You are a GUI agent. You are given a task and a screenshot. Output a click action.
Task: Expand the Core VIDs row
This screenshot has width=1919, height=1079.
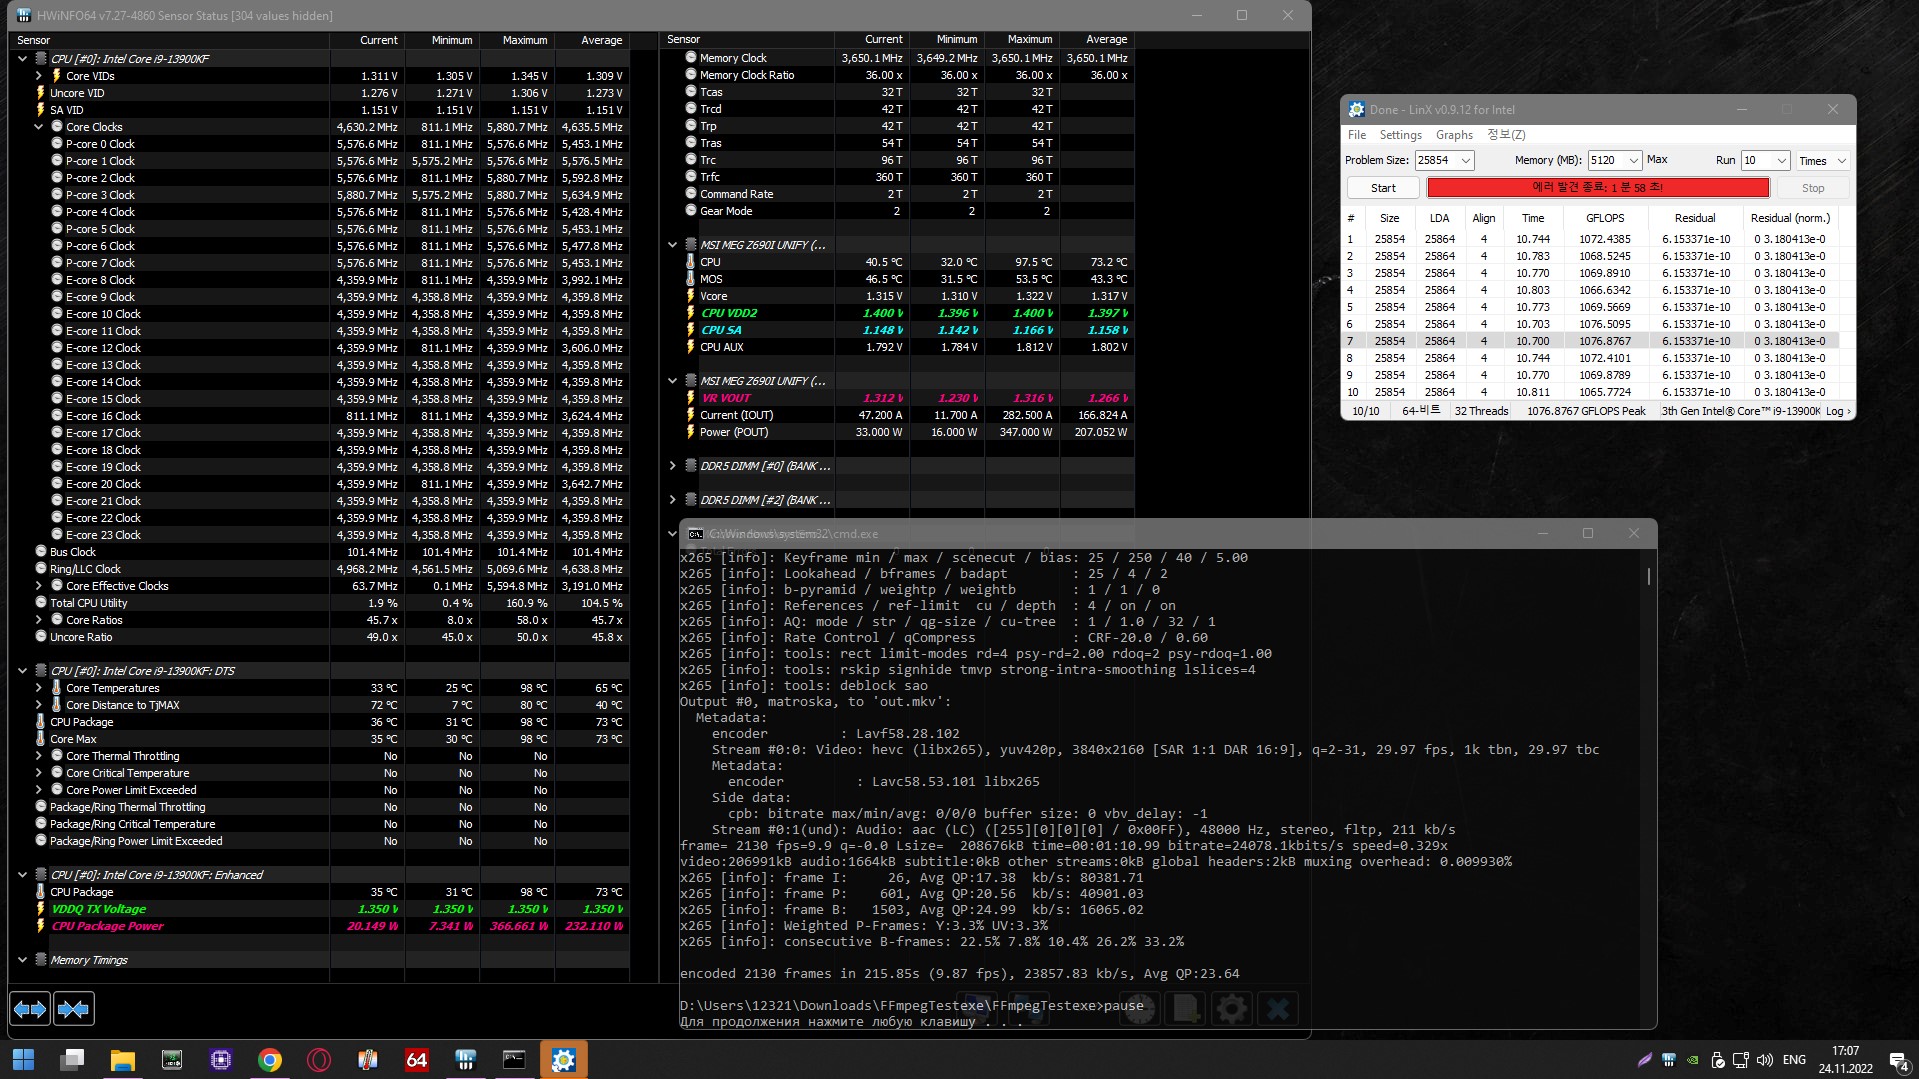[x=39, y=76]
